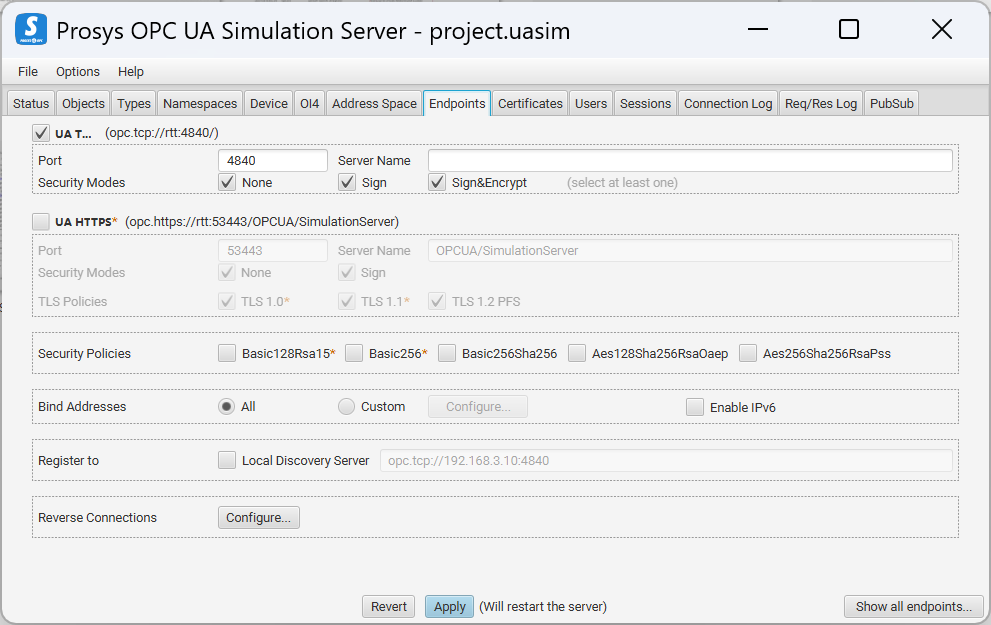This screenshot has height=625, width=991.
Task: Switch to the OI4 tab
Action: click(310, 104)
